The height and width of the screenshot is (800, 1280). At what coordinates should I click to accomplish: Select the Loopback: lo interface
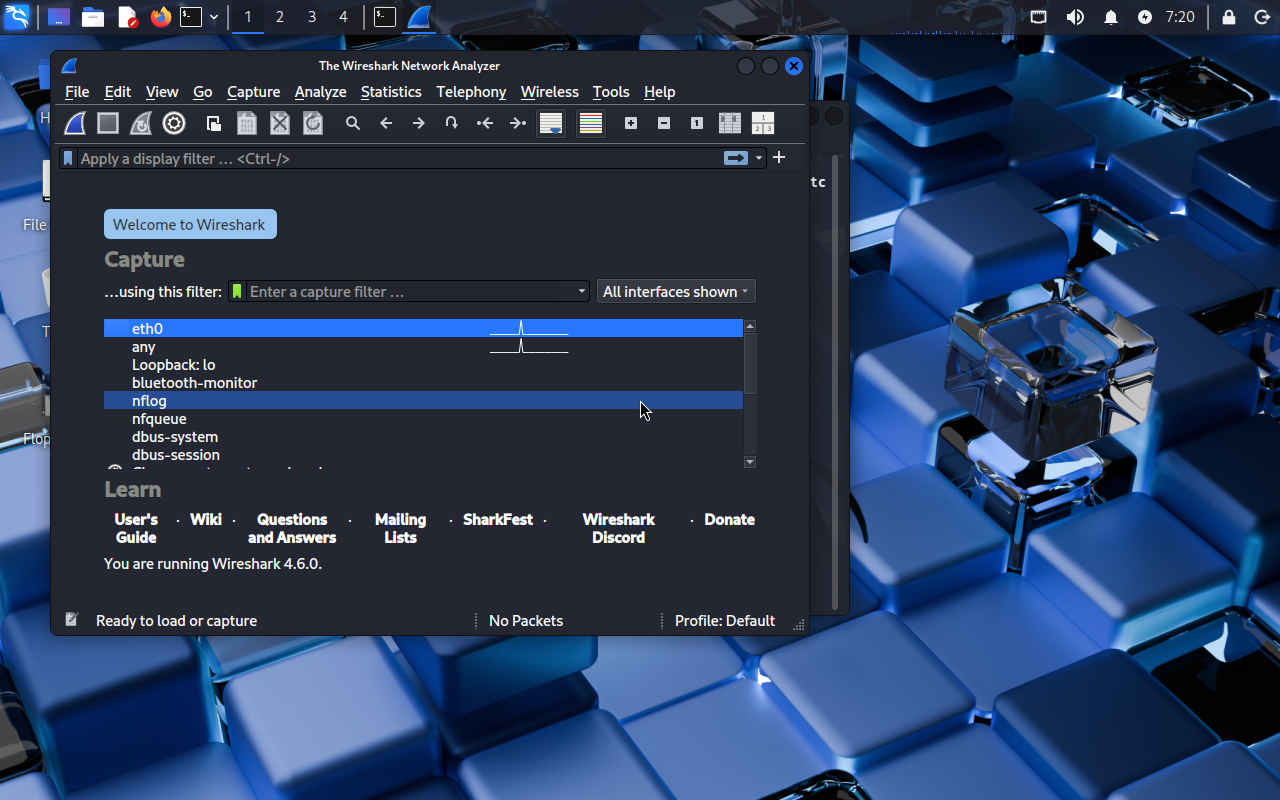pos(173,365)
